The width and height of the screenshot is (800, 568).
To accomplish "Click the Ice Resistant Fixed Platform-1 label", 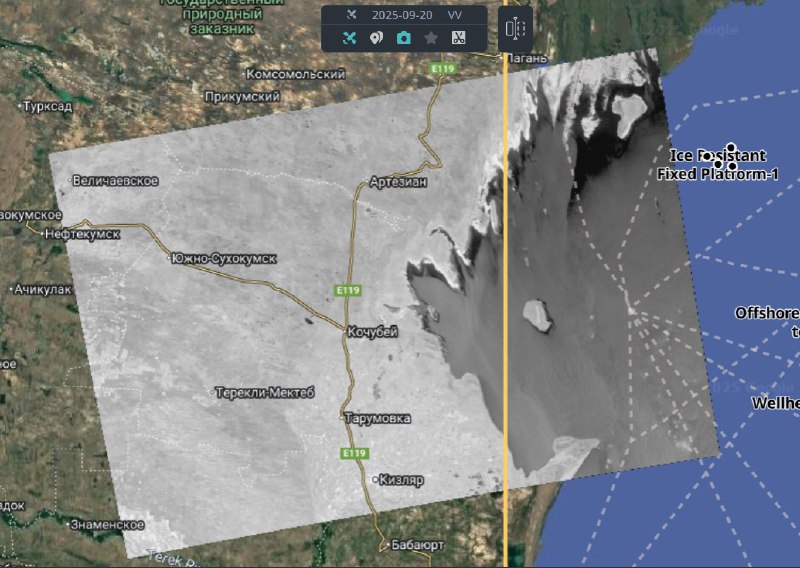I will point(717,165).
